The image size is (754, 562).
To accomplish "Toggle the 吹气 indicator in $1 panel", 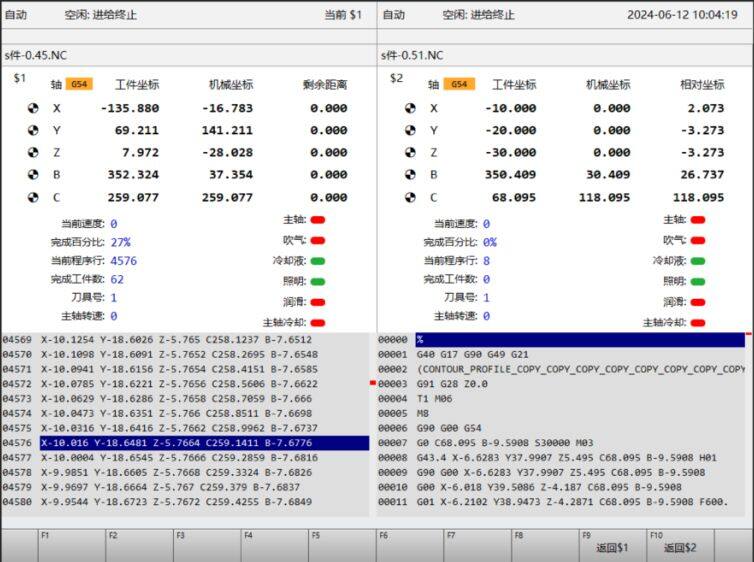I will (x=318, y=240).
